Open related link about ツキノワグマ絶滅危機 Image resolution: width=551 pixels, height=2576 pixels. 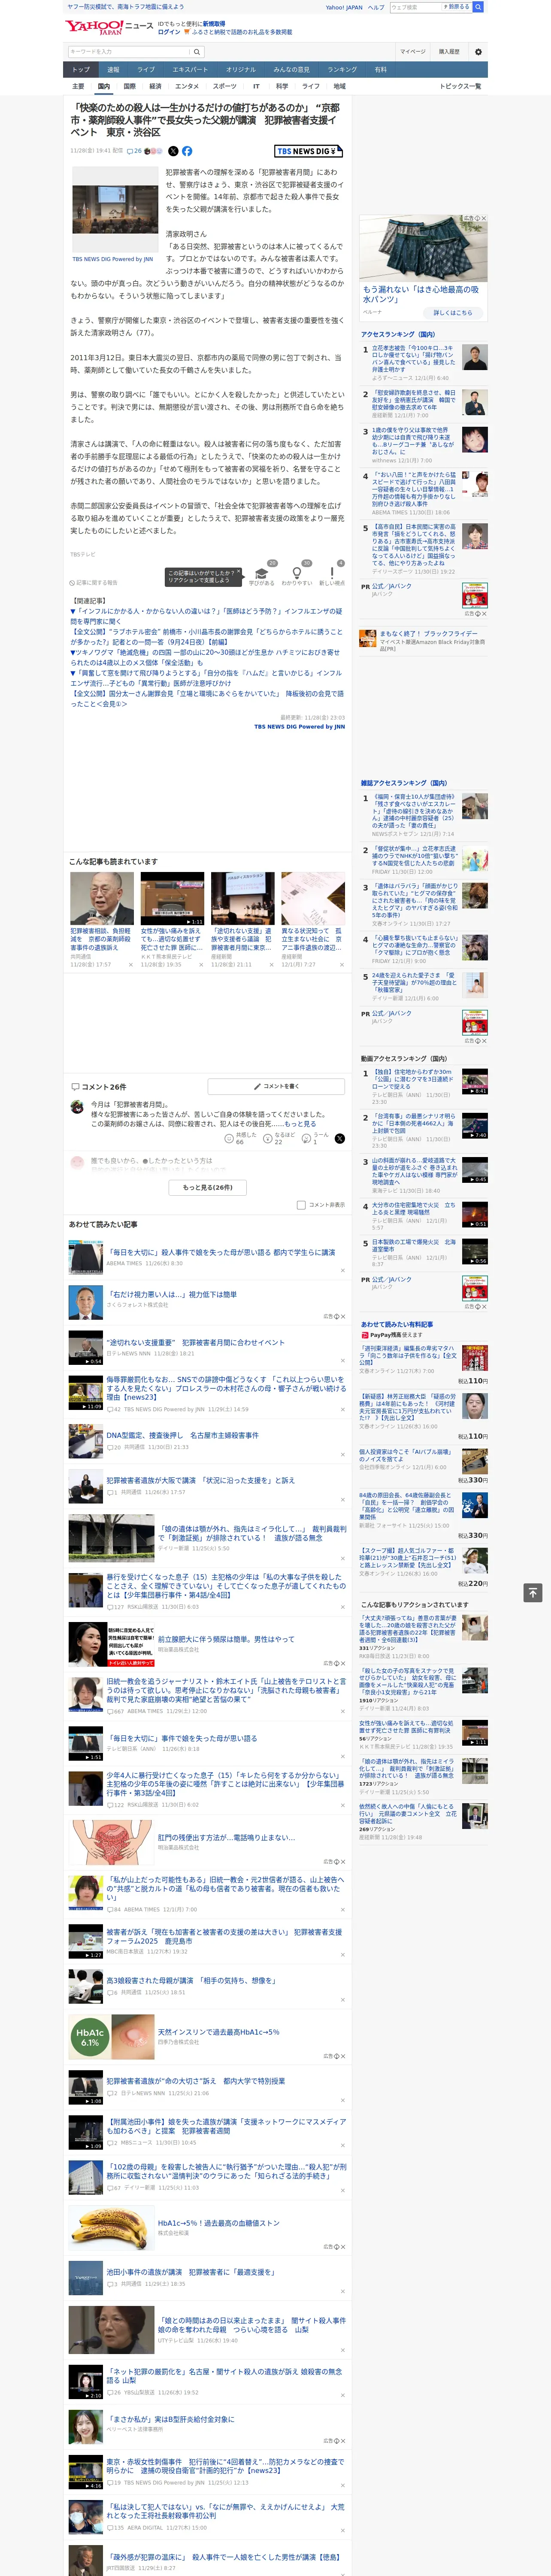206,657
